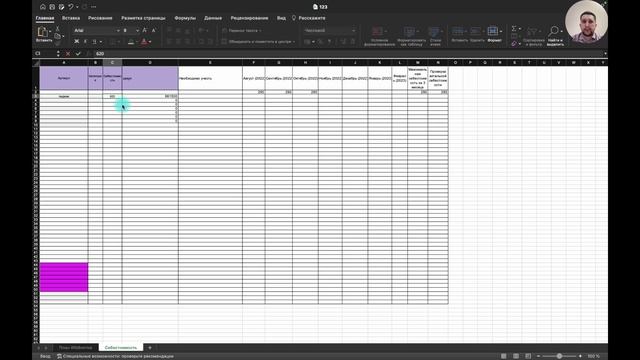
Task: Switch to the Рисование ribbon tab
Action: click(100, 18)
